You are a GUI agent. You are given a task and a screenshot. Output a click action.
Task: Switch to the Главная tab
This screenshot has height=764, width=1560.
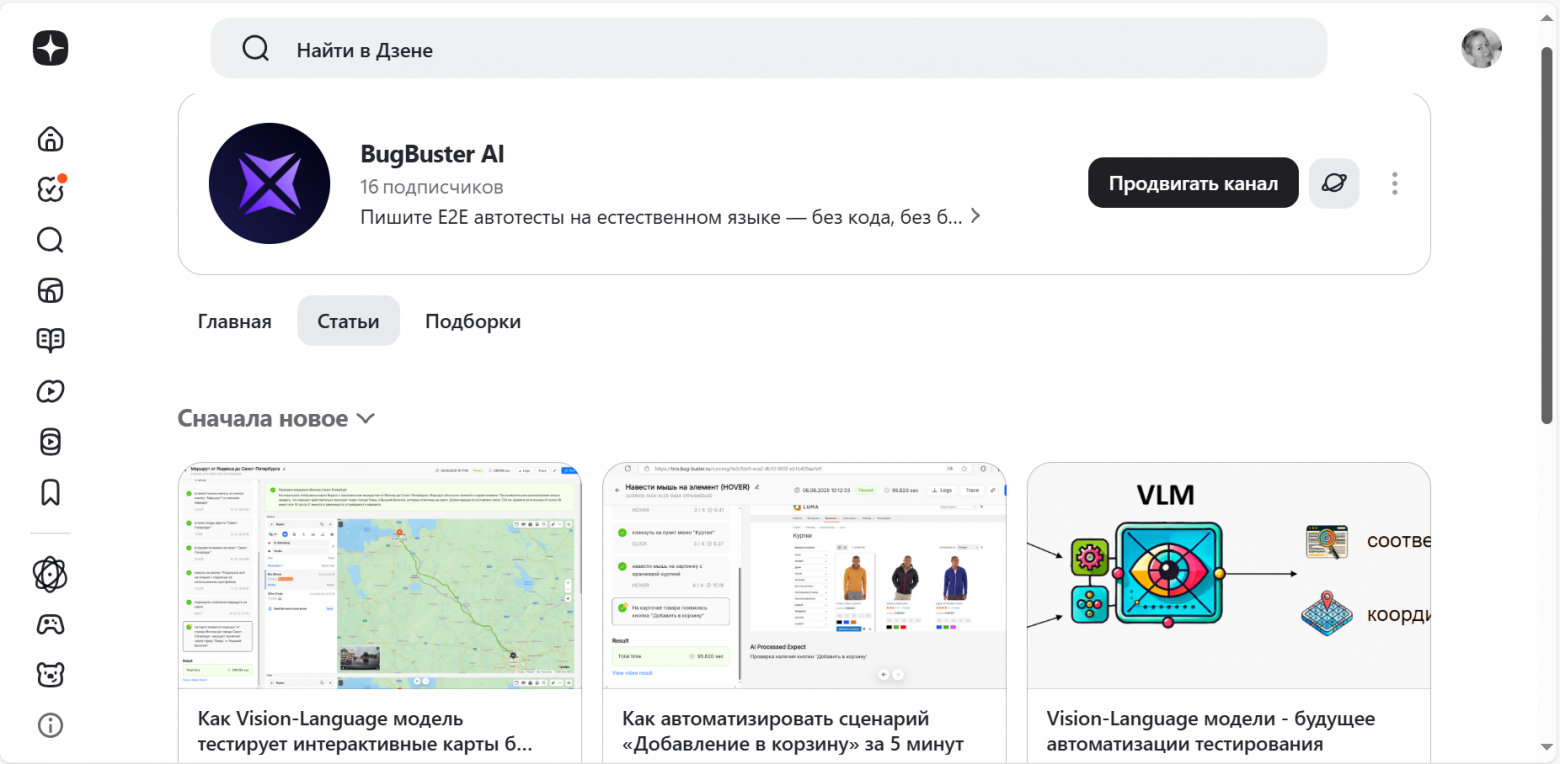(234, 320)
